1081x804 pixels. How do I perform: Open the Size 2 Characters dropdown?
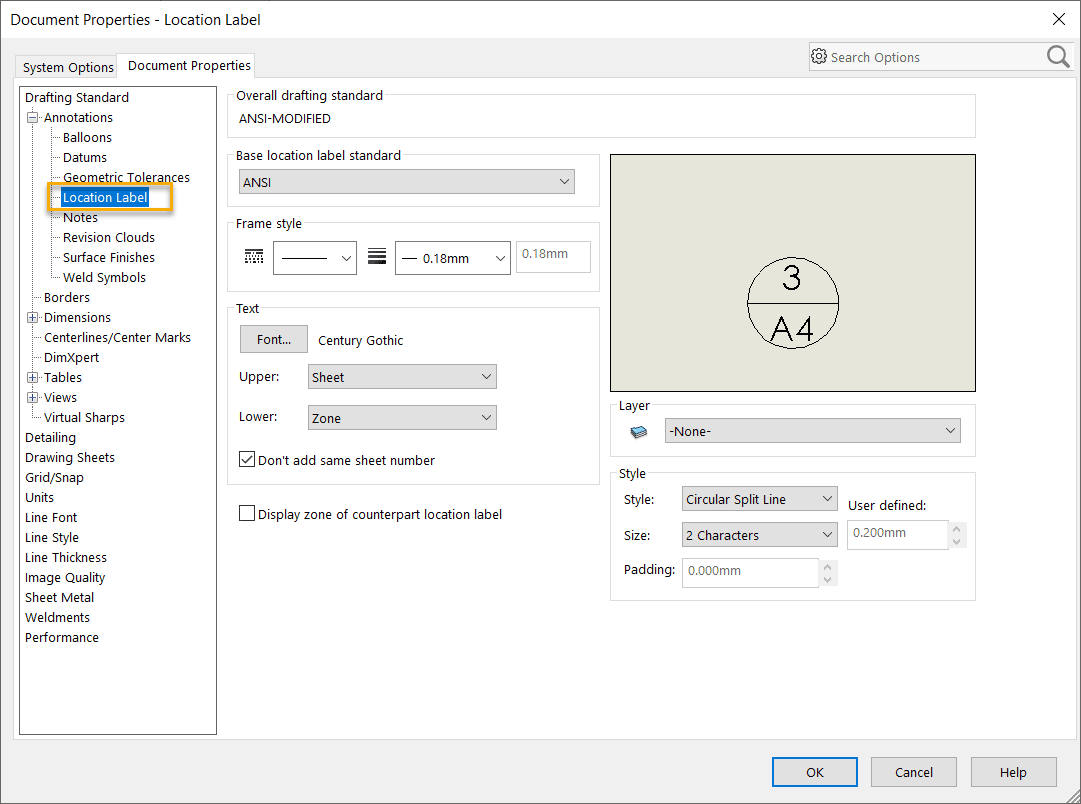pyautogui.click(x=760, y=534)
